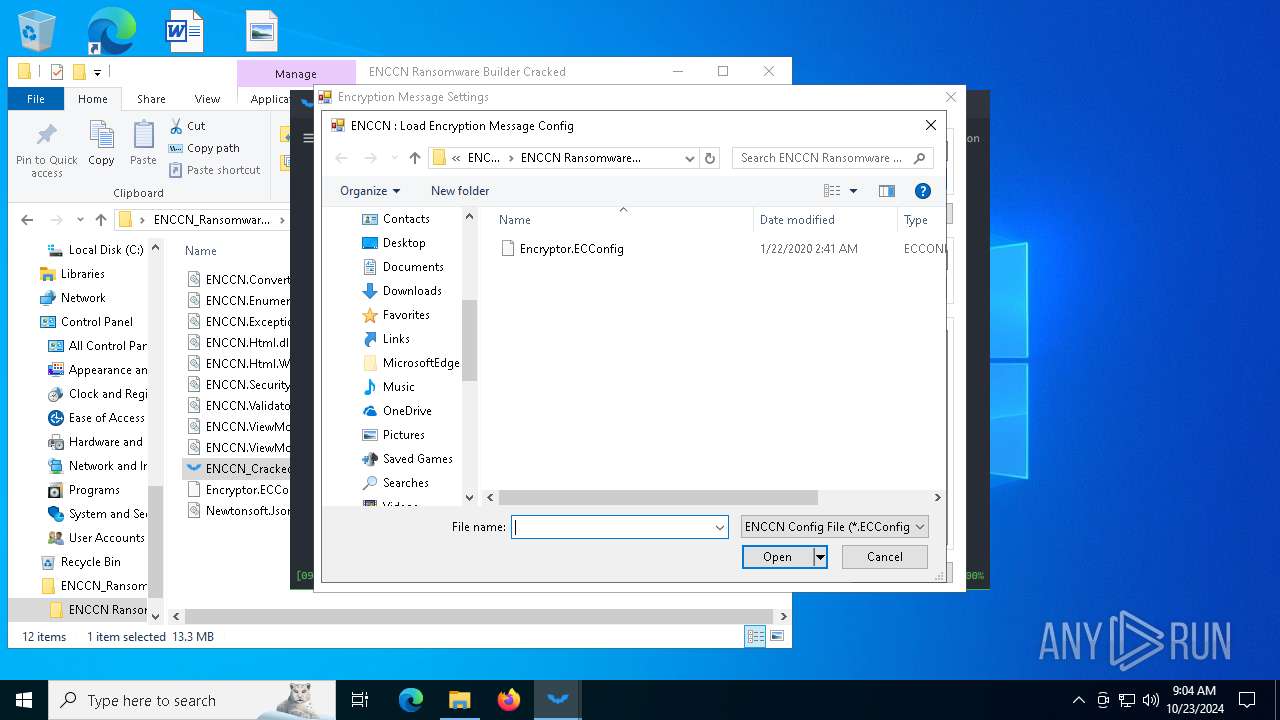Viewport: 1280px width, 720px height.
Task: Click the dialog Up one level arrow
Action: (415, 158)
